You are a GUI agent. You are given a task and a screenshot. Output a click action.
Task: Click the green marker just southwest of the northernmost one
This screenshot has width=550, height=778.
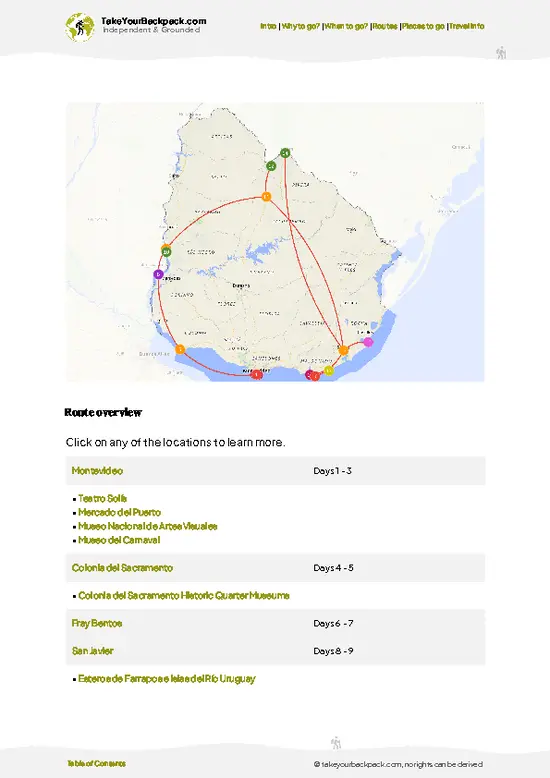[x=271, y=166]
